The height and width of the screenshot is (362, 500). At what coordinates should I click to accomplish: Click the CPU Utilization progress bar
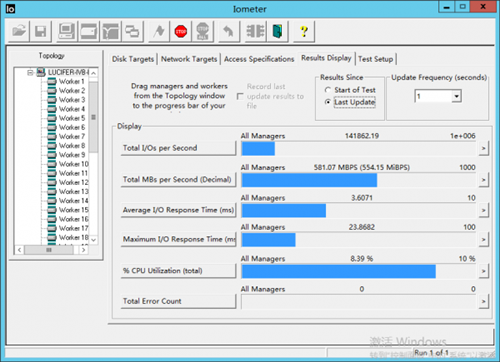tap(359, 271)
